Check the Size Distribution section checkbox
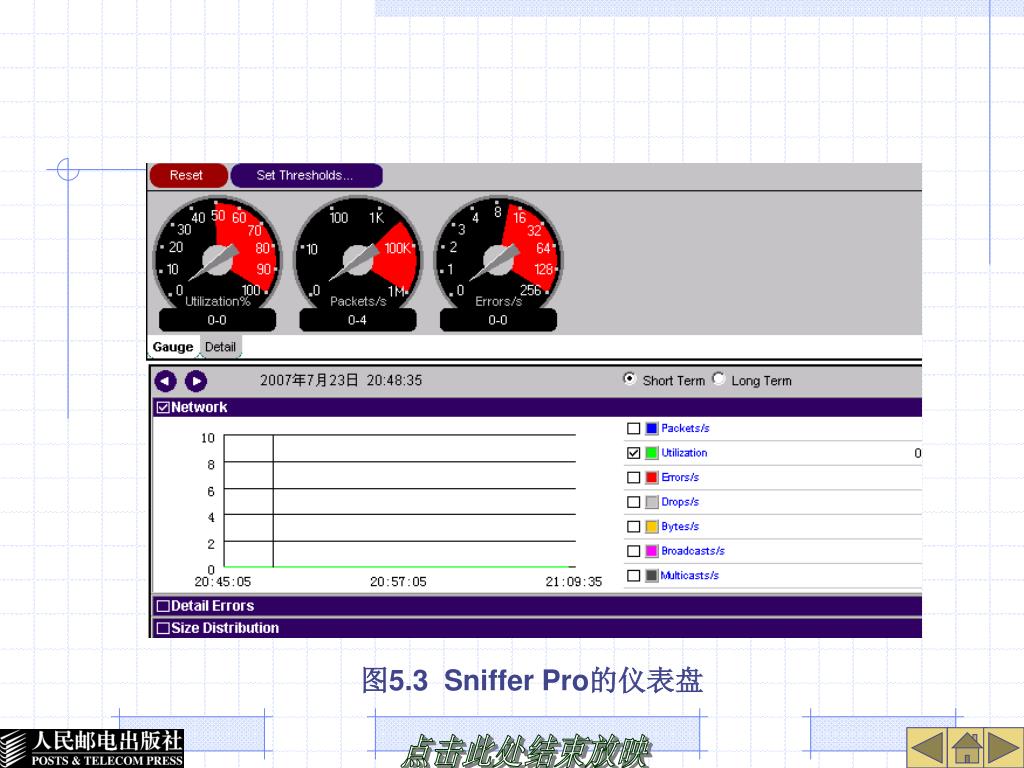 (x=163, y=628)
